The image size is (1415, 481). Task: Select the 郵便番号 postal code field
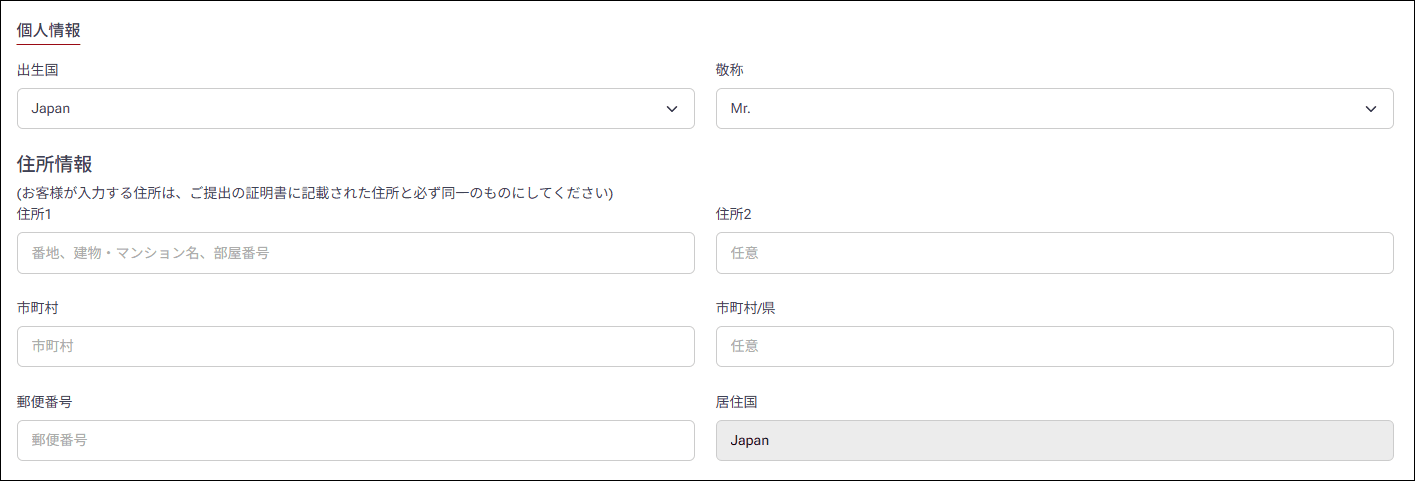tap(356, 440)
